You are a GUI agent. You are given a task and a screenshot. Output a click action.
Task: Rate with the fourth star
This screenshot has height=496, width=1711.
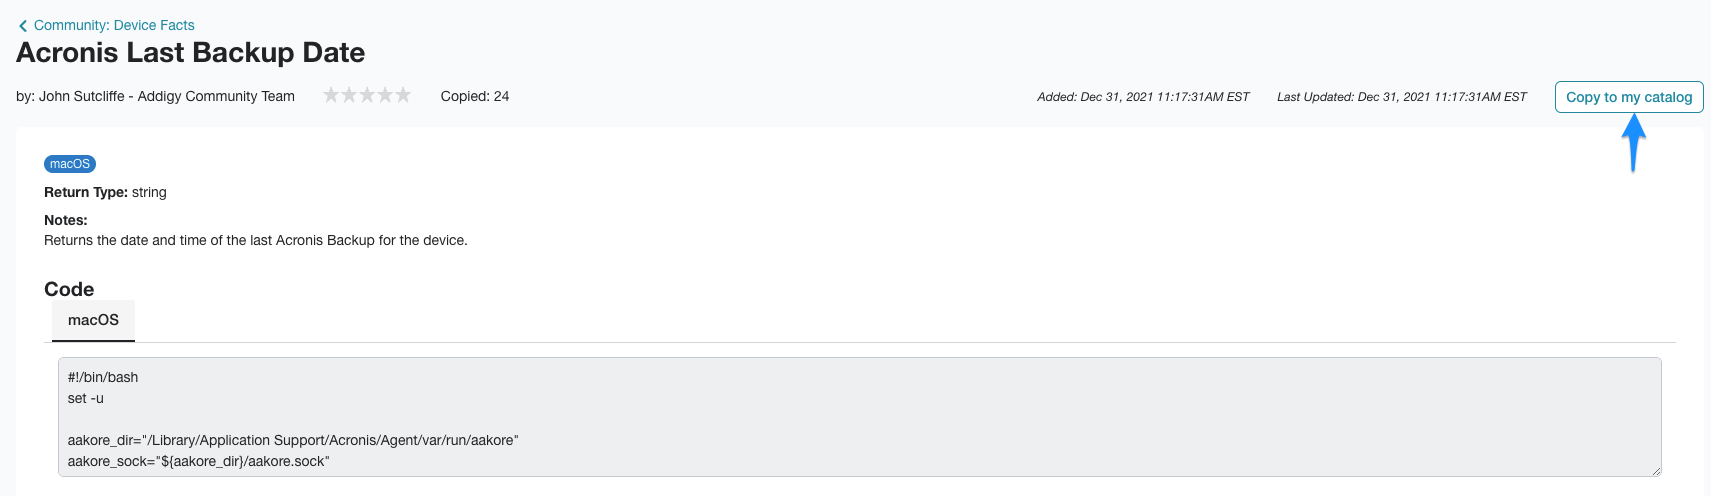(385, 95)
